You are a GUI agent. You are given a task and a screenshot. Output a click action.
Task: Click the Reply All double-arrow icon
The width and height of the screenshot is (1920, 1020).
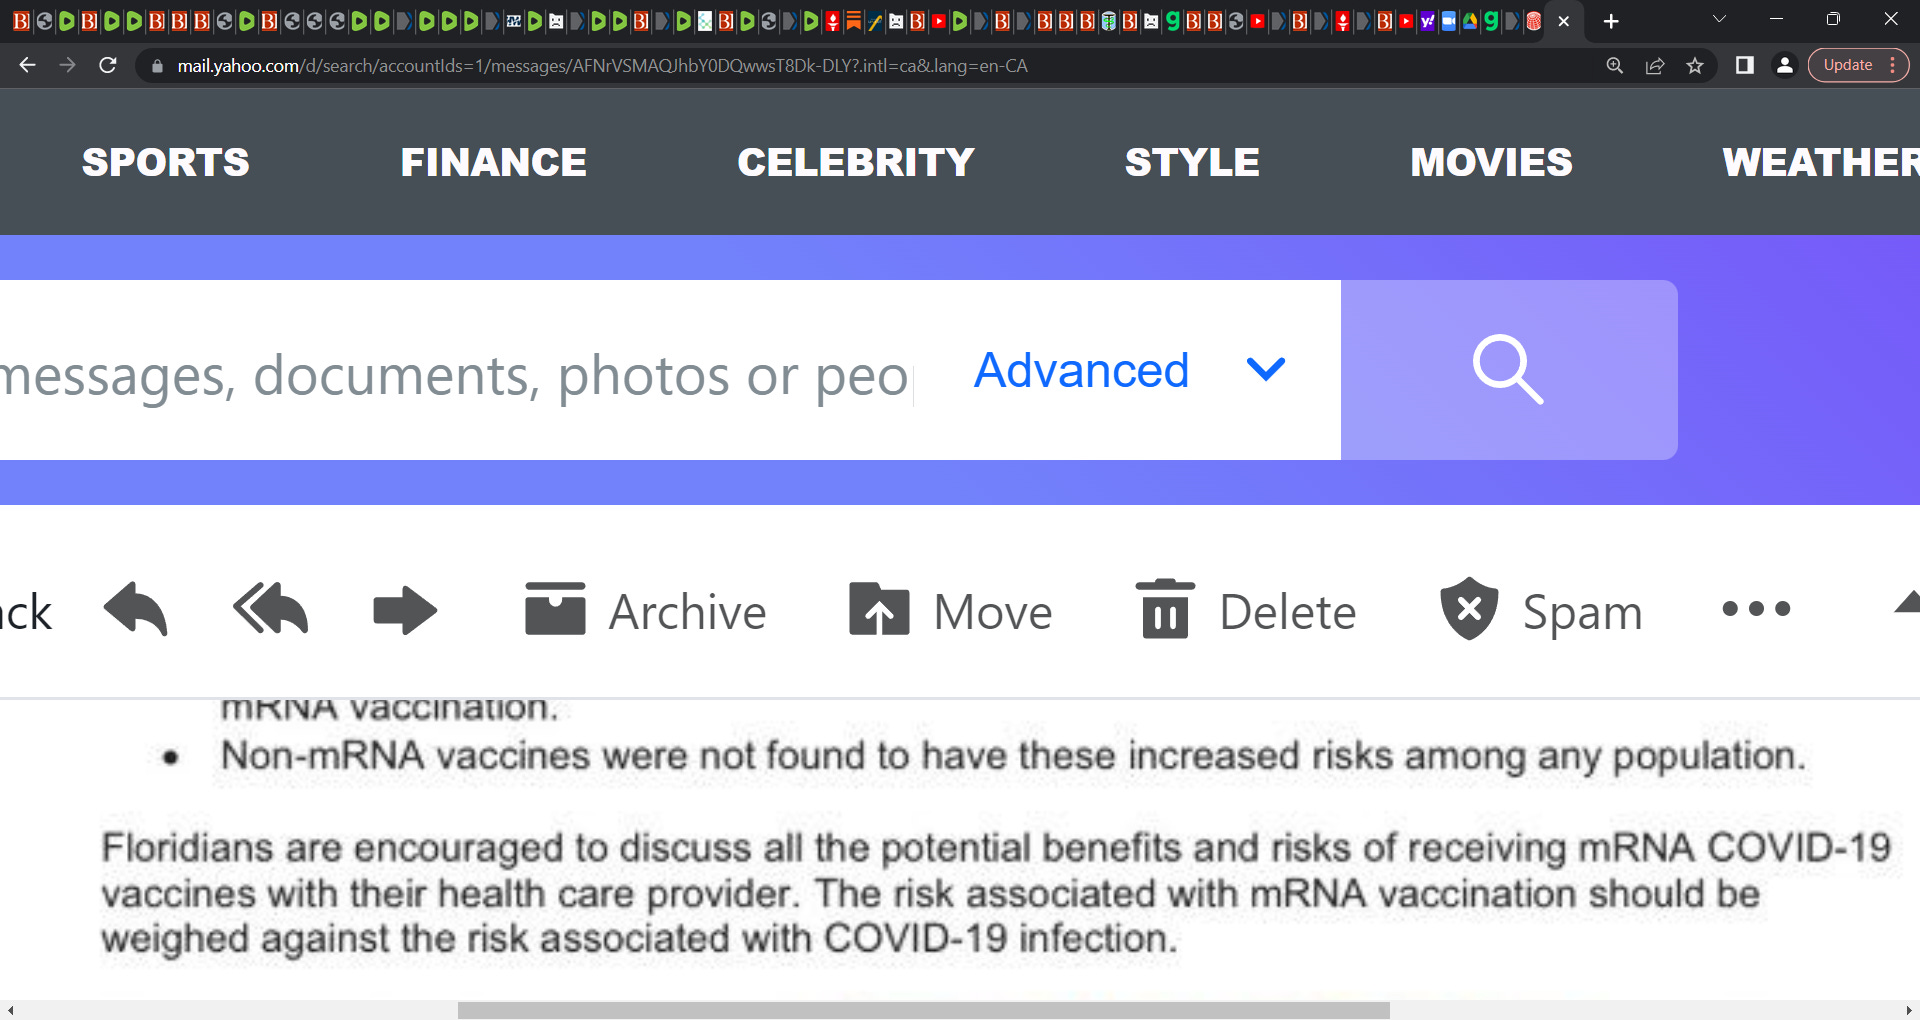[x=270, y=609]
